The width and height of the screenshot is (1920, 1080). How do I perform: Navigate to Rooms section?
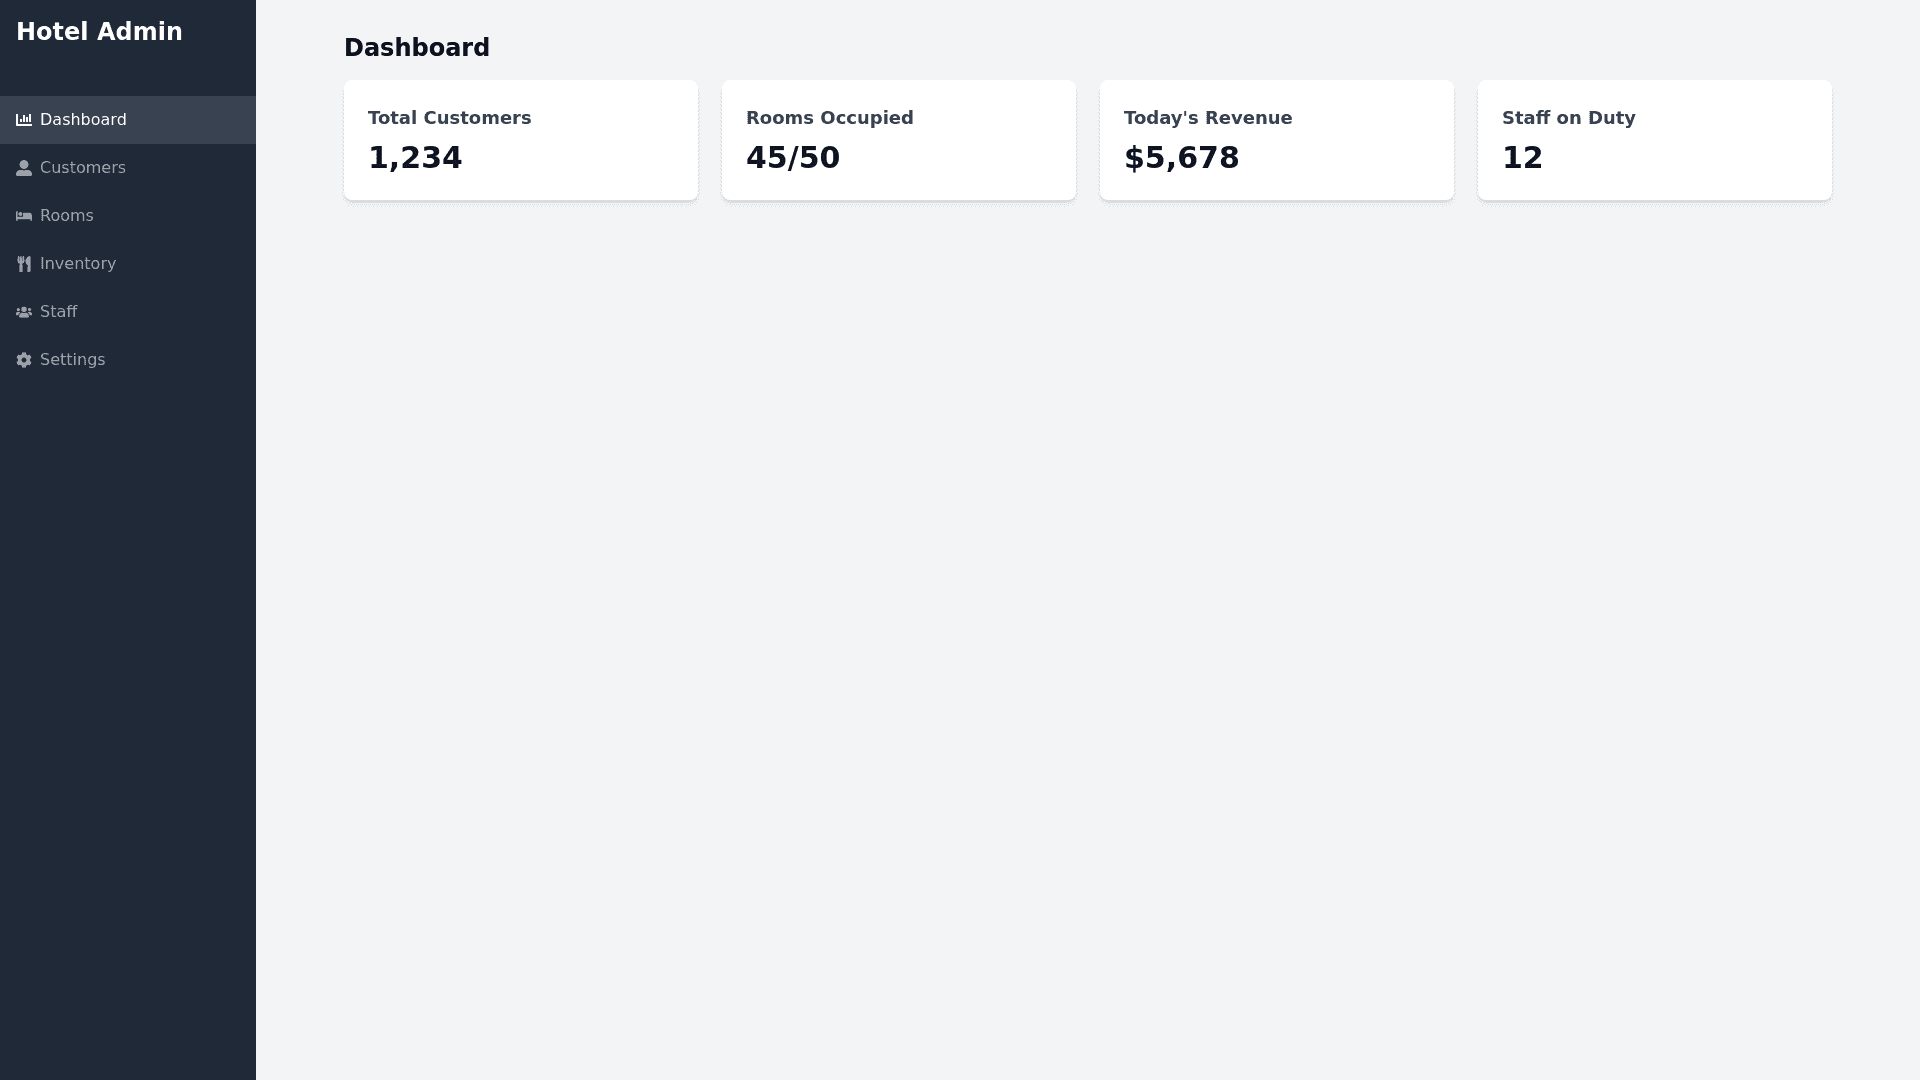pyautogui.click(x=67, y=216)
